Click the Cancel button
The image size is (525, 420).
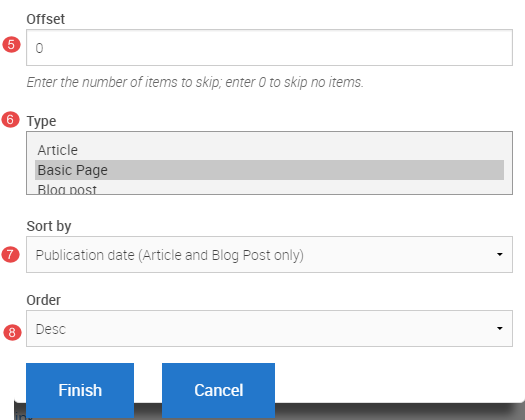pos(218,390)
